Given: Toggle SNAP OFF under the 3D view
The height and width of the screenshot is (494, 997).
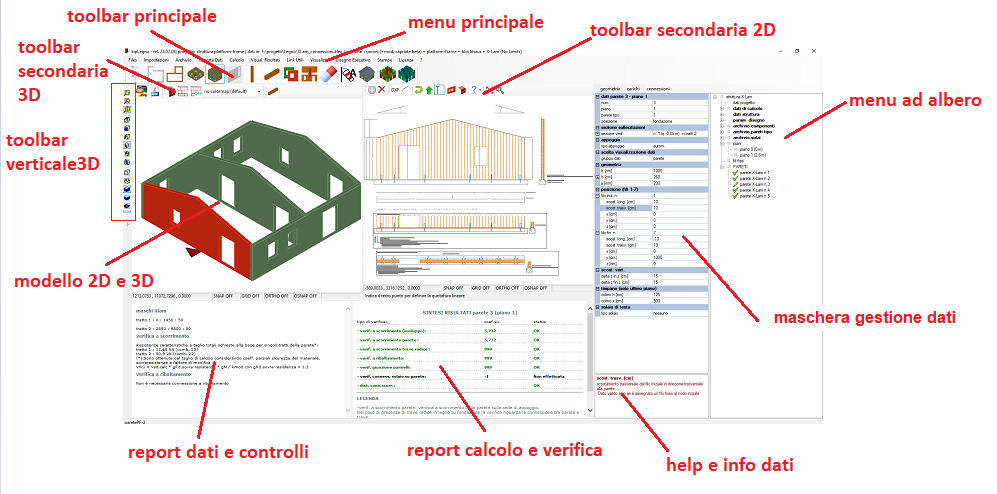Looking at the screenshot, I should coord(222,297).
